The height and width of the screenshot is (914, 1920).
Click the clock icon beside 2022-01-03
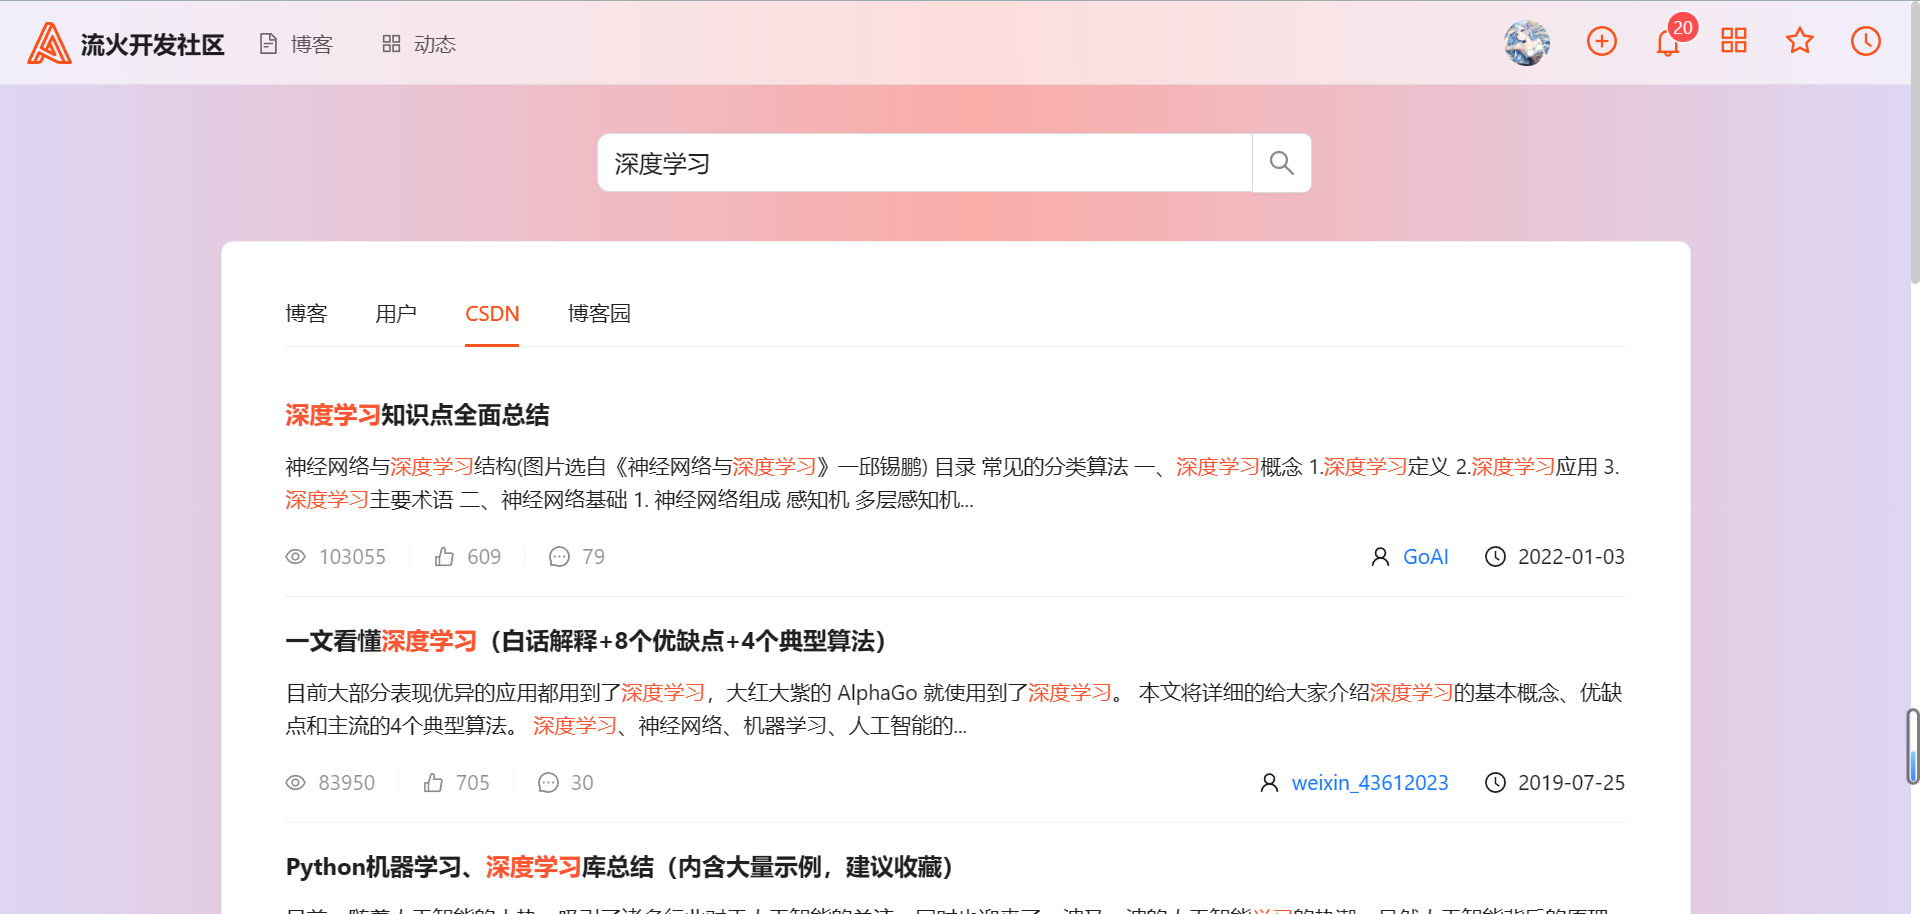click(1495, 557)
